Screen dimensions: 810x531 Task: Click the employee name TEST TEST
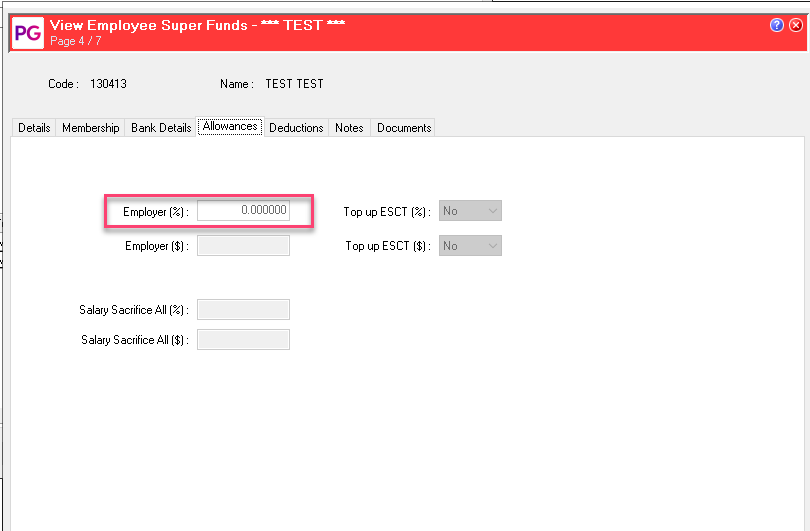tap(294, 84)
